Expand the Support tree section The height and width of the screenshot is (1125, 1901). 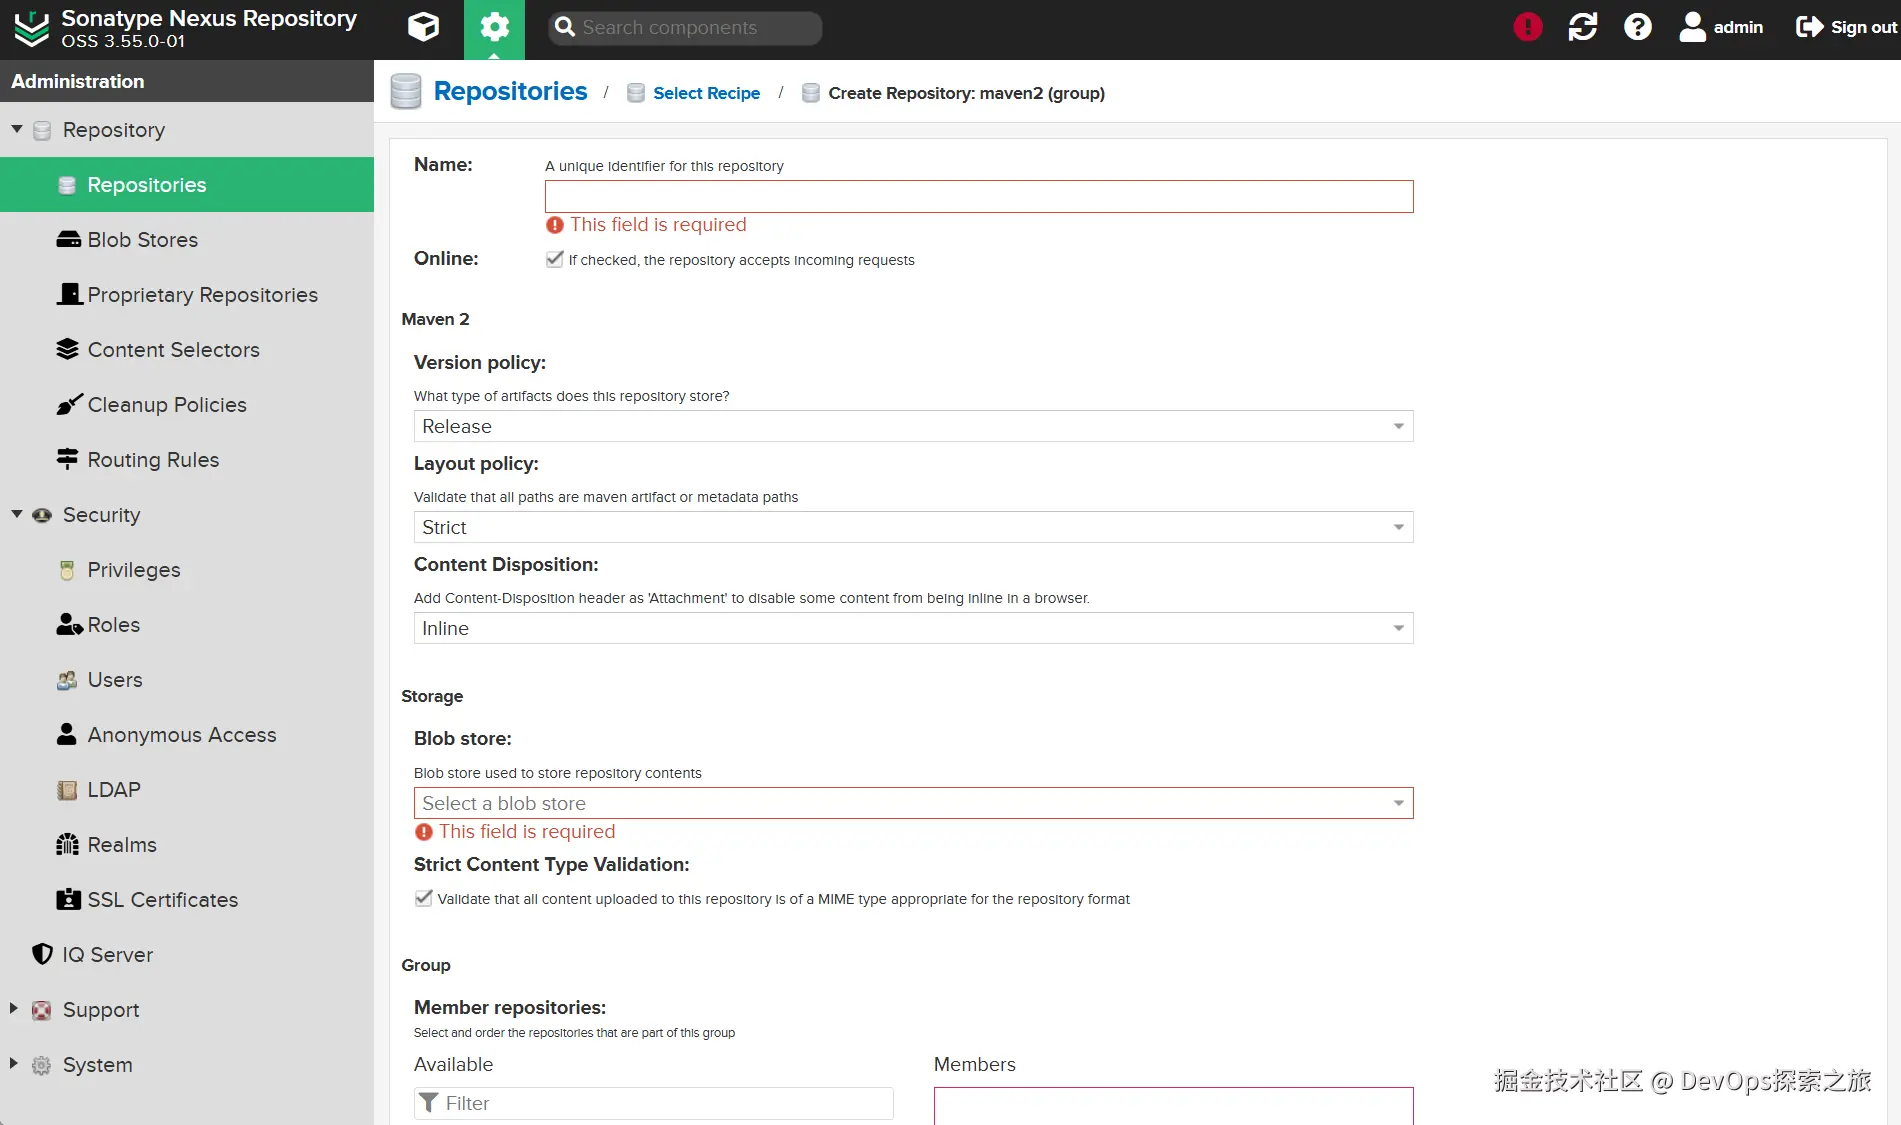[14, 1008]
